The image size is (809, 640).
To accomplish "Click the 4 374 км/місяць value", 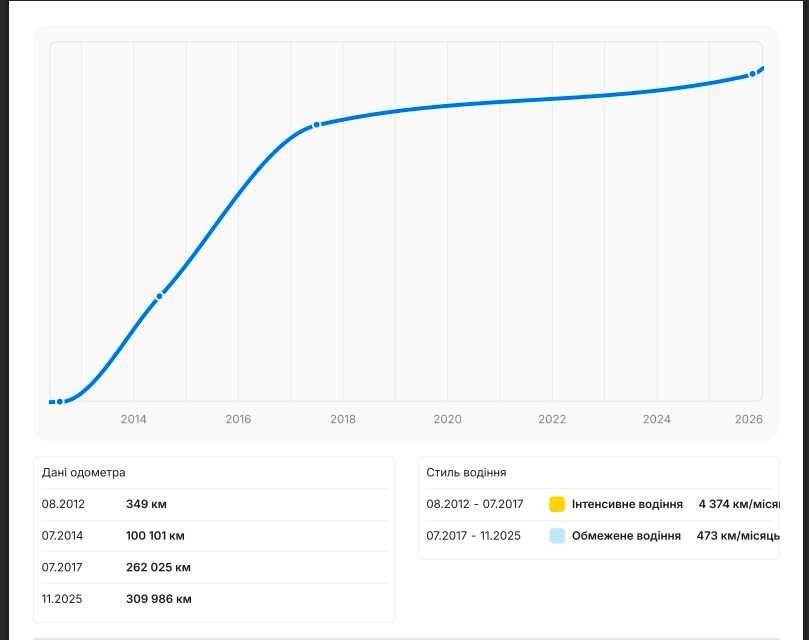I will 739,504.
